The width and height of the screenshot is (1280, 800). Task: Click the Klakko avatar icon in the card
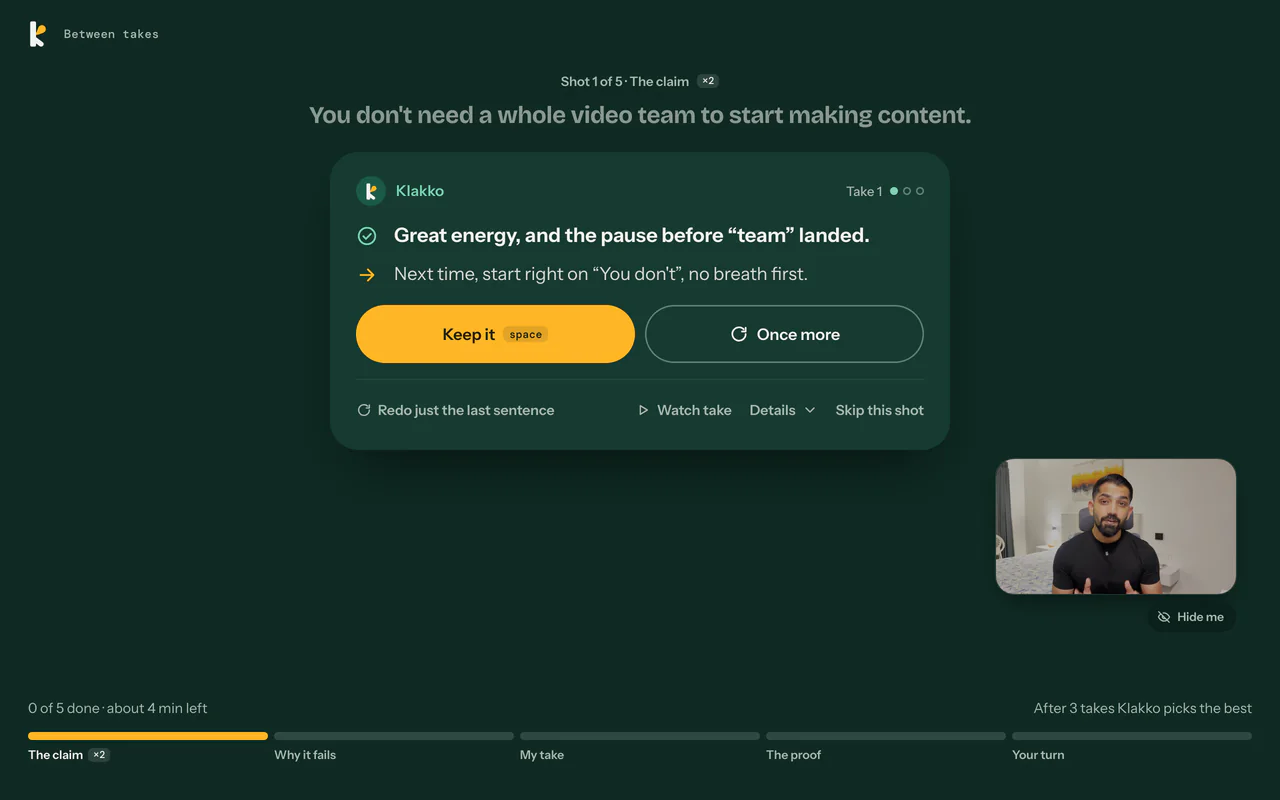(371, 191)
